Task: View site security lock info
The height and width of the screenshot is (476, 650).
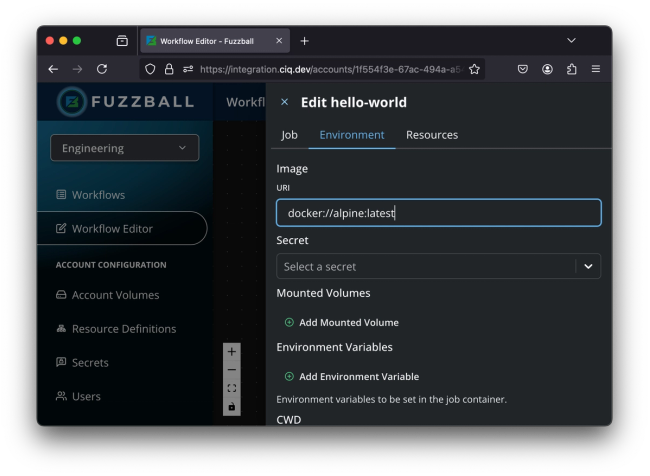Action: 169,69
